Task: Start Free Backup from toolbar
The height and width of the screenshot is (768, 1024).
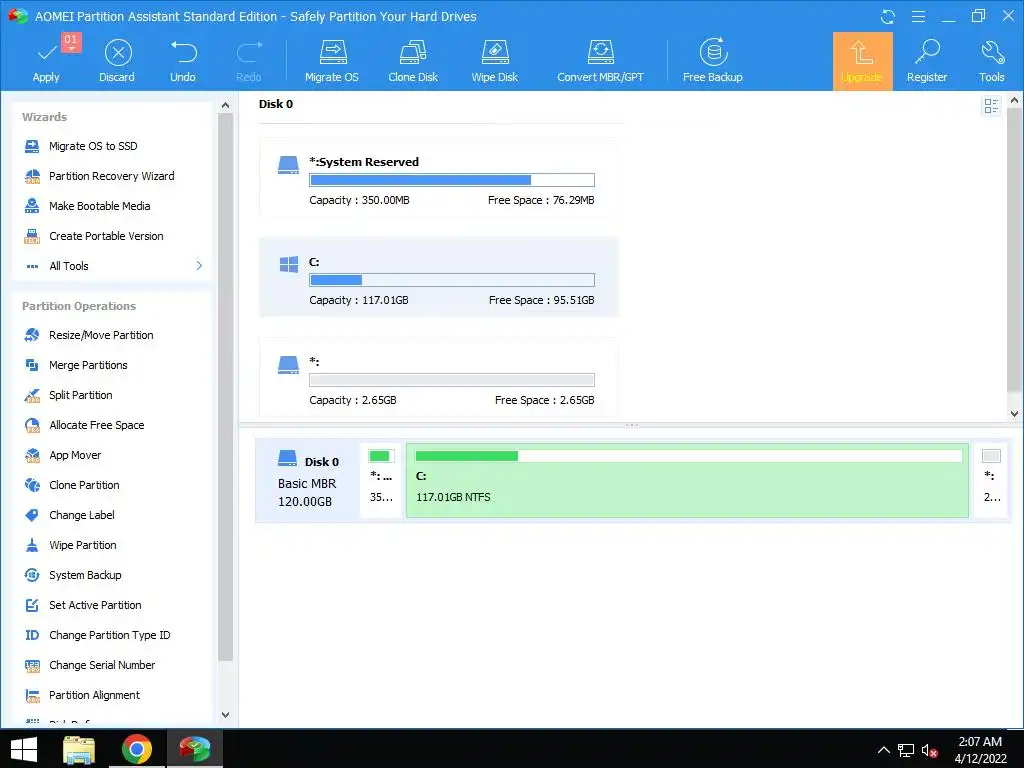Action: 712,61
